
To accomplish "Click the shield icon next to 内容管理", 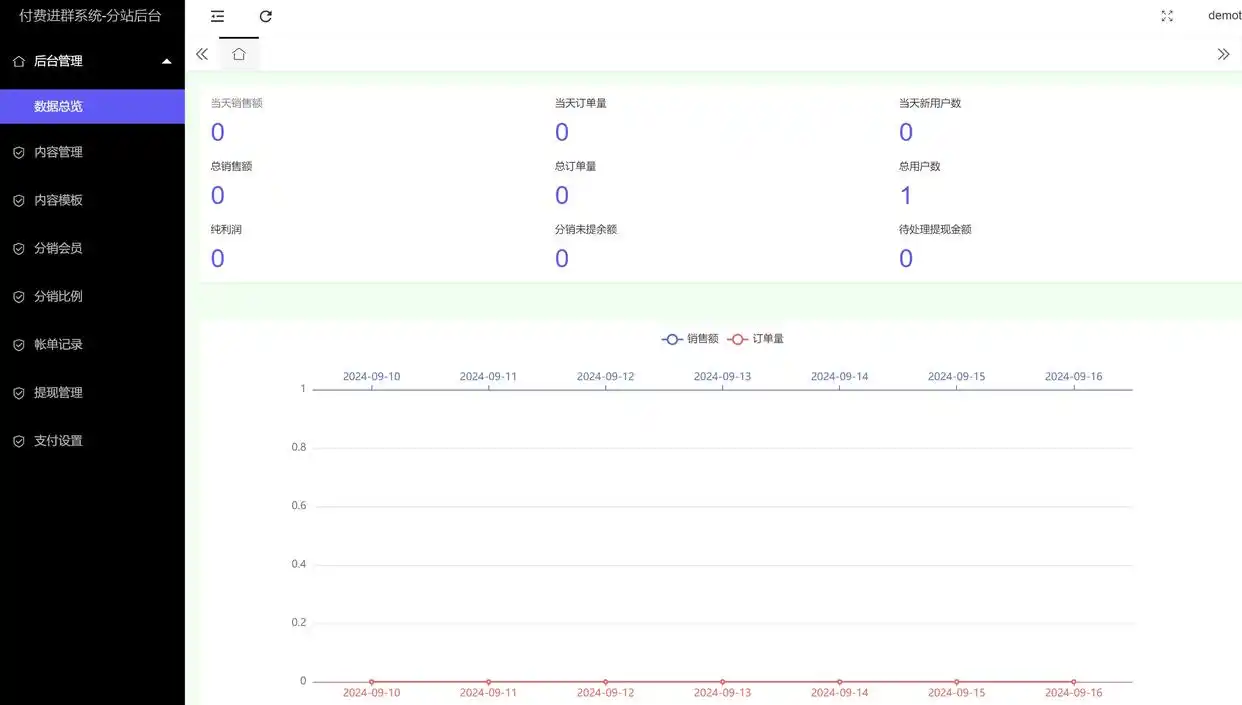I will (x=18, y=153).
